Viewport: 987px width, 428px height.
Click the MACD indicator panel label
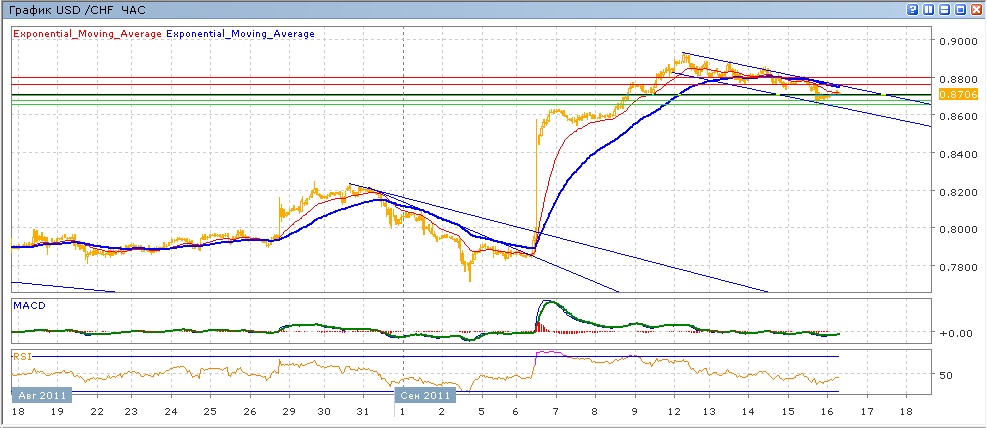point(28,304)
